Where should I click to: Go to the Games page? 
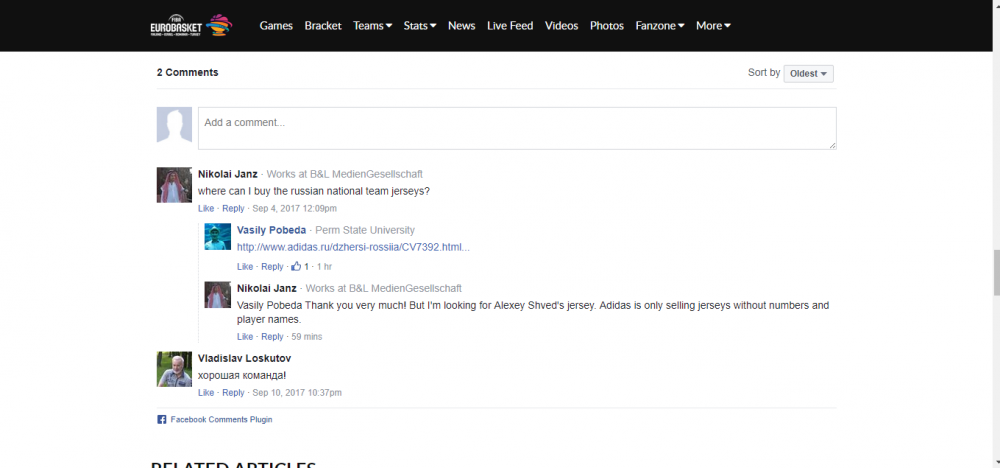click(x=276, y=26)
